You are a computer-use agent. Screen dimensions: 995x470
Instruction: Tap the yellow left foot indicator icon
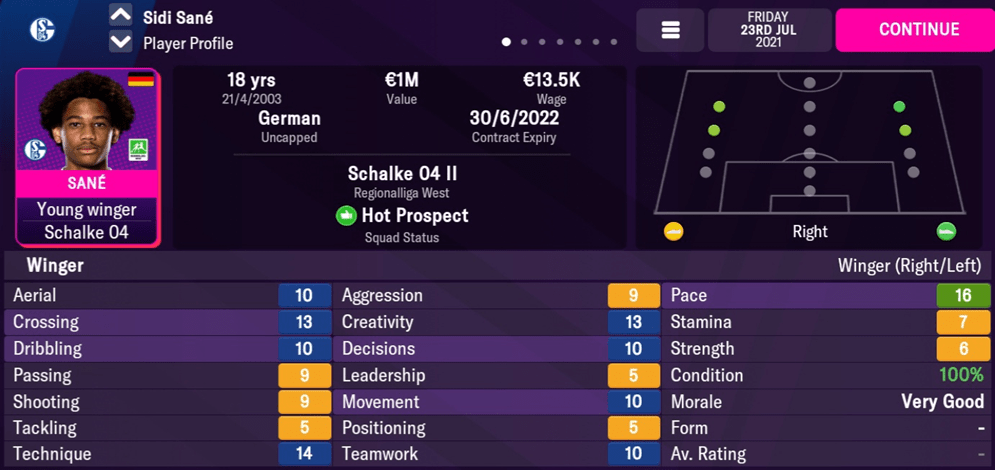coord(674,232)
